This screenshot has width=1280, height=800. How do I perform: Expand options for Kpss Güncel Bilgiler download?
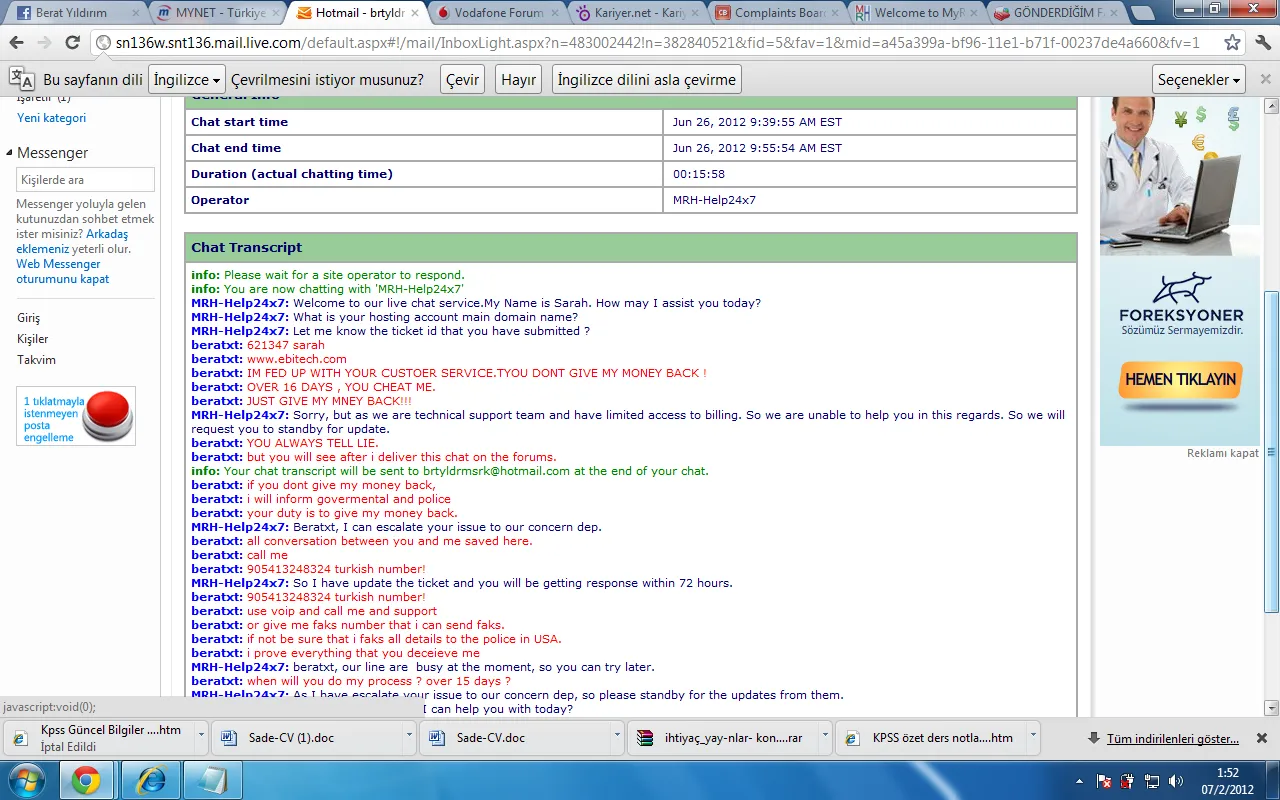[x=201, y=735]
